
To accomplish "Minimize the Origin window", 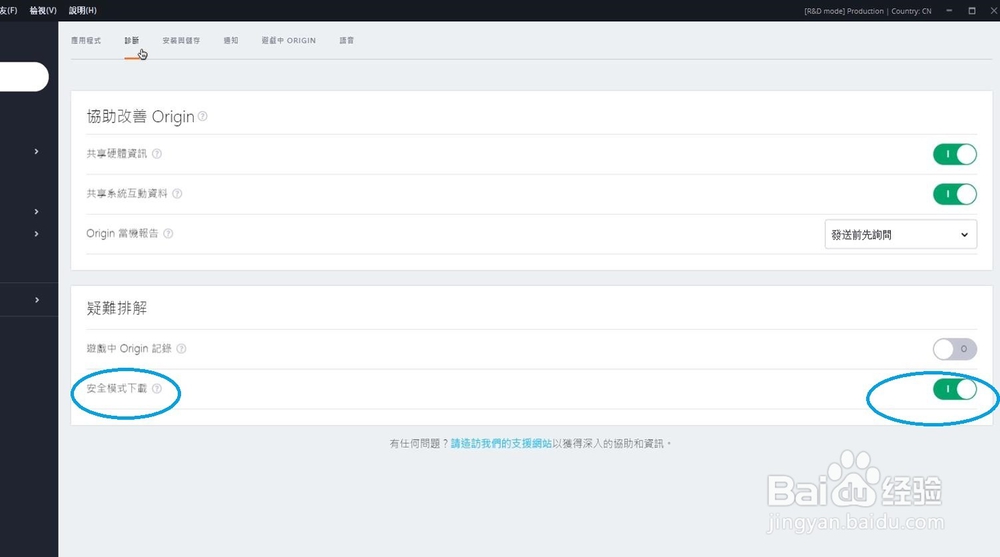I will point(949,10).
